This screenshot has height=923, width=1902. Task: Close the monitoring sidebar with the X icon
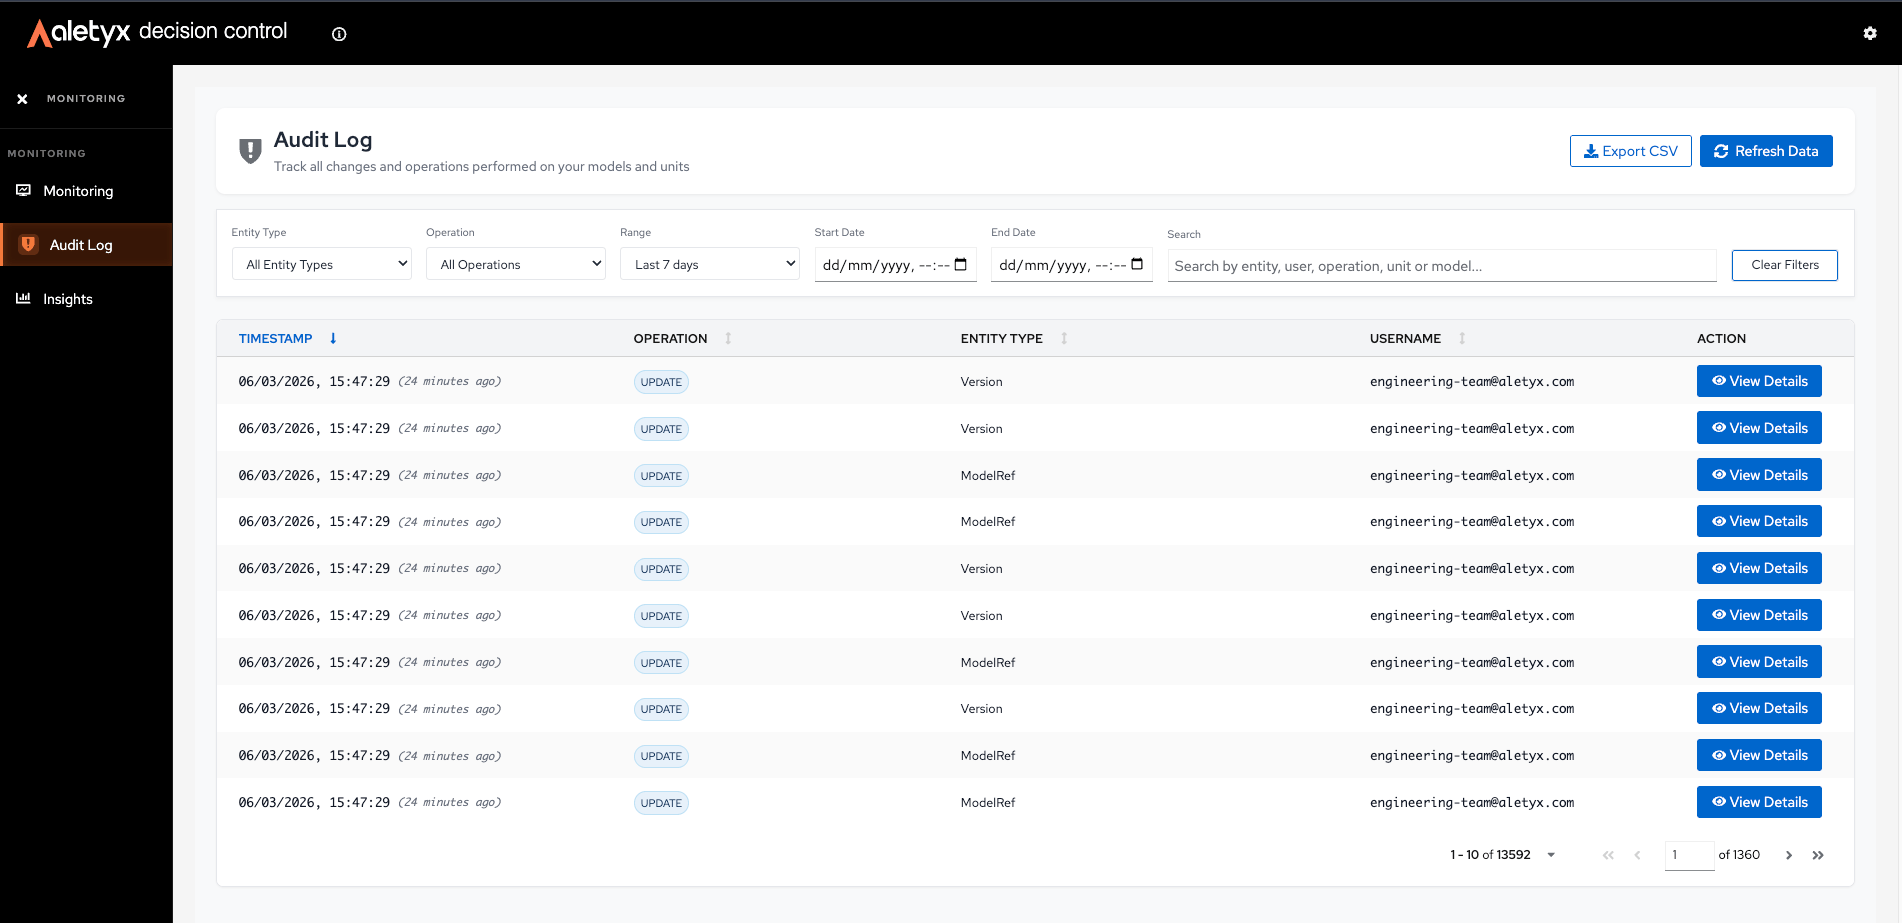(22, 99)
